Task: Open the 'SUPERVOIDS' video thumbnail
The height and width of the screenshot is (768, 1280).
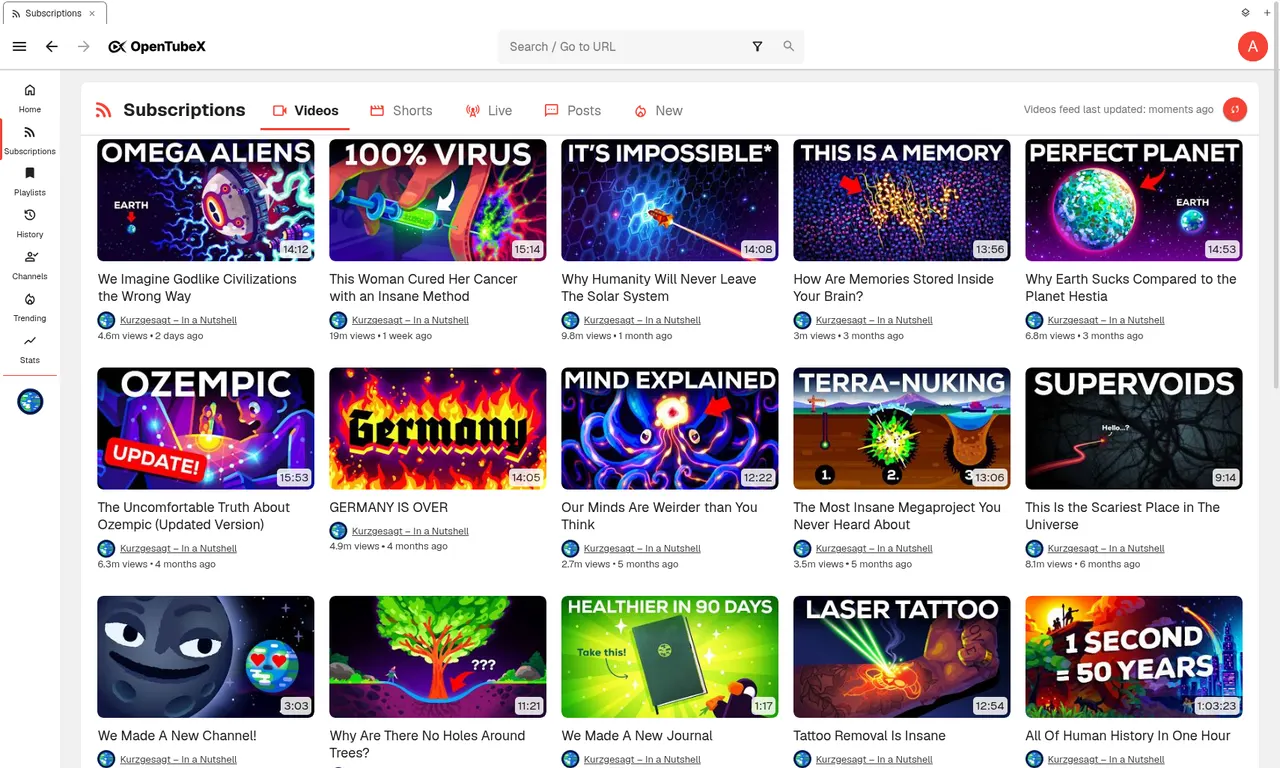Action: pyautogui.click(x=1134, y=428)
